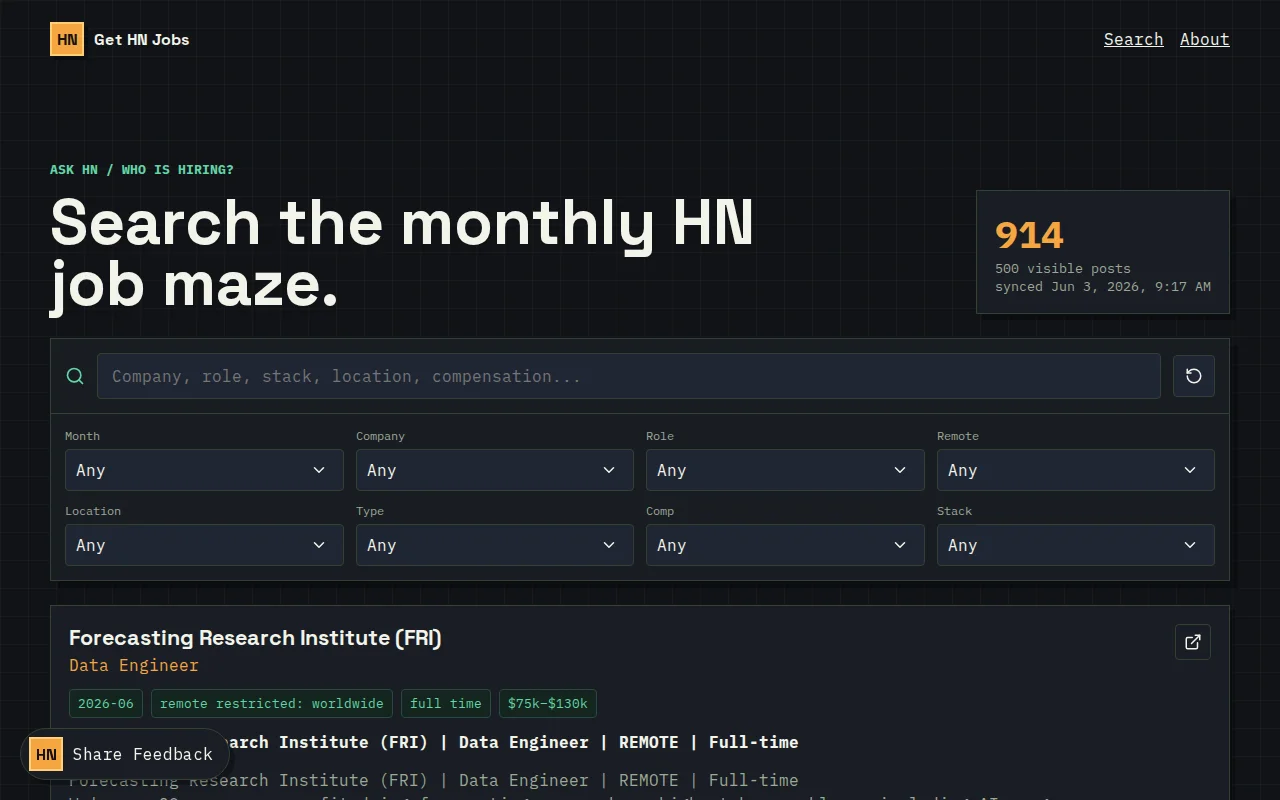Viewport: 1280px width, 800px height.
Task: Click the remote restricted: worldwide tag
Action: 272,703
